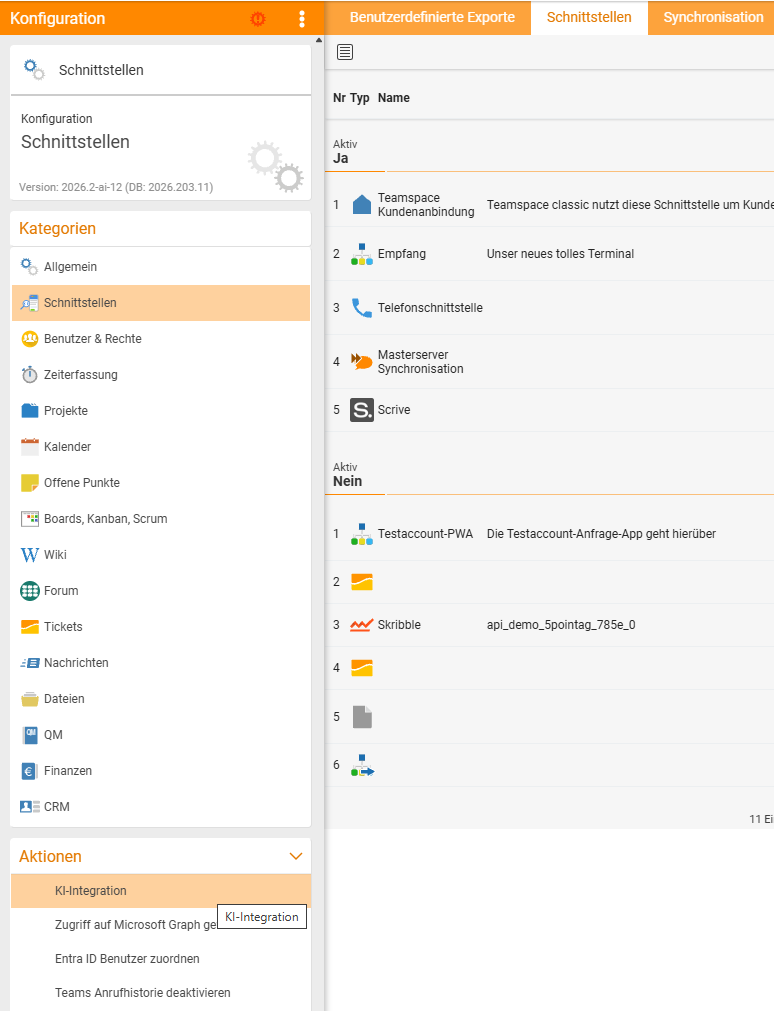Viewport: 774px width, 1011px height.
Task: Click the Benutzer & Rechte icon
Action: click(x=30, y=339)
